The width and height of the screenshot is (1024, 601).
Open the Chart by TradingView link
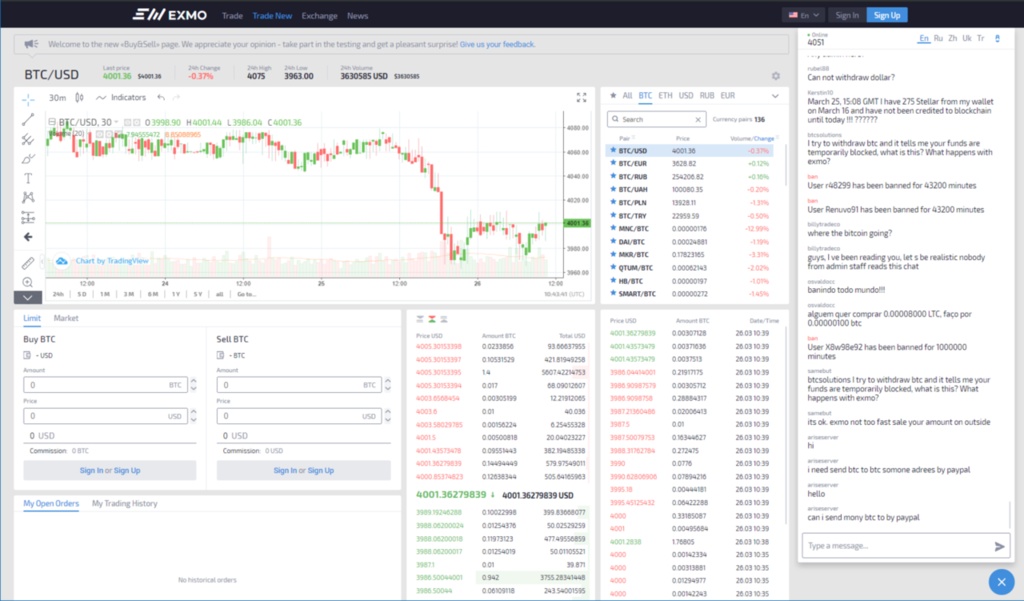pos(112,261)
